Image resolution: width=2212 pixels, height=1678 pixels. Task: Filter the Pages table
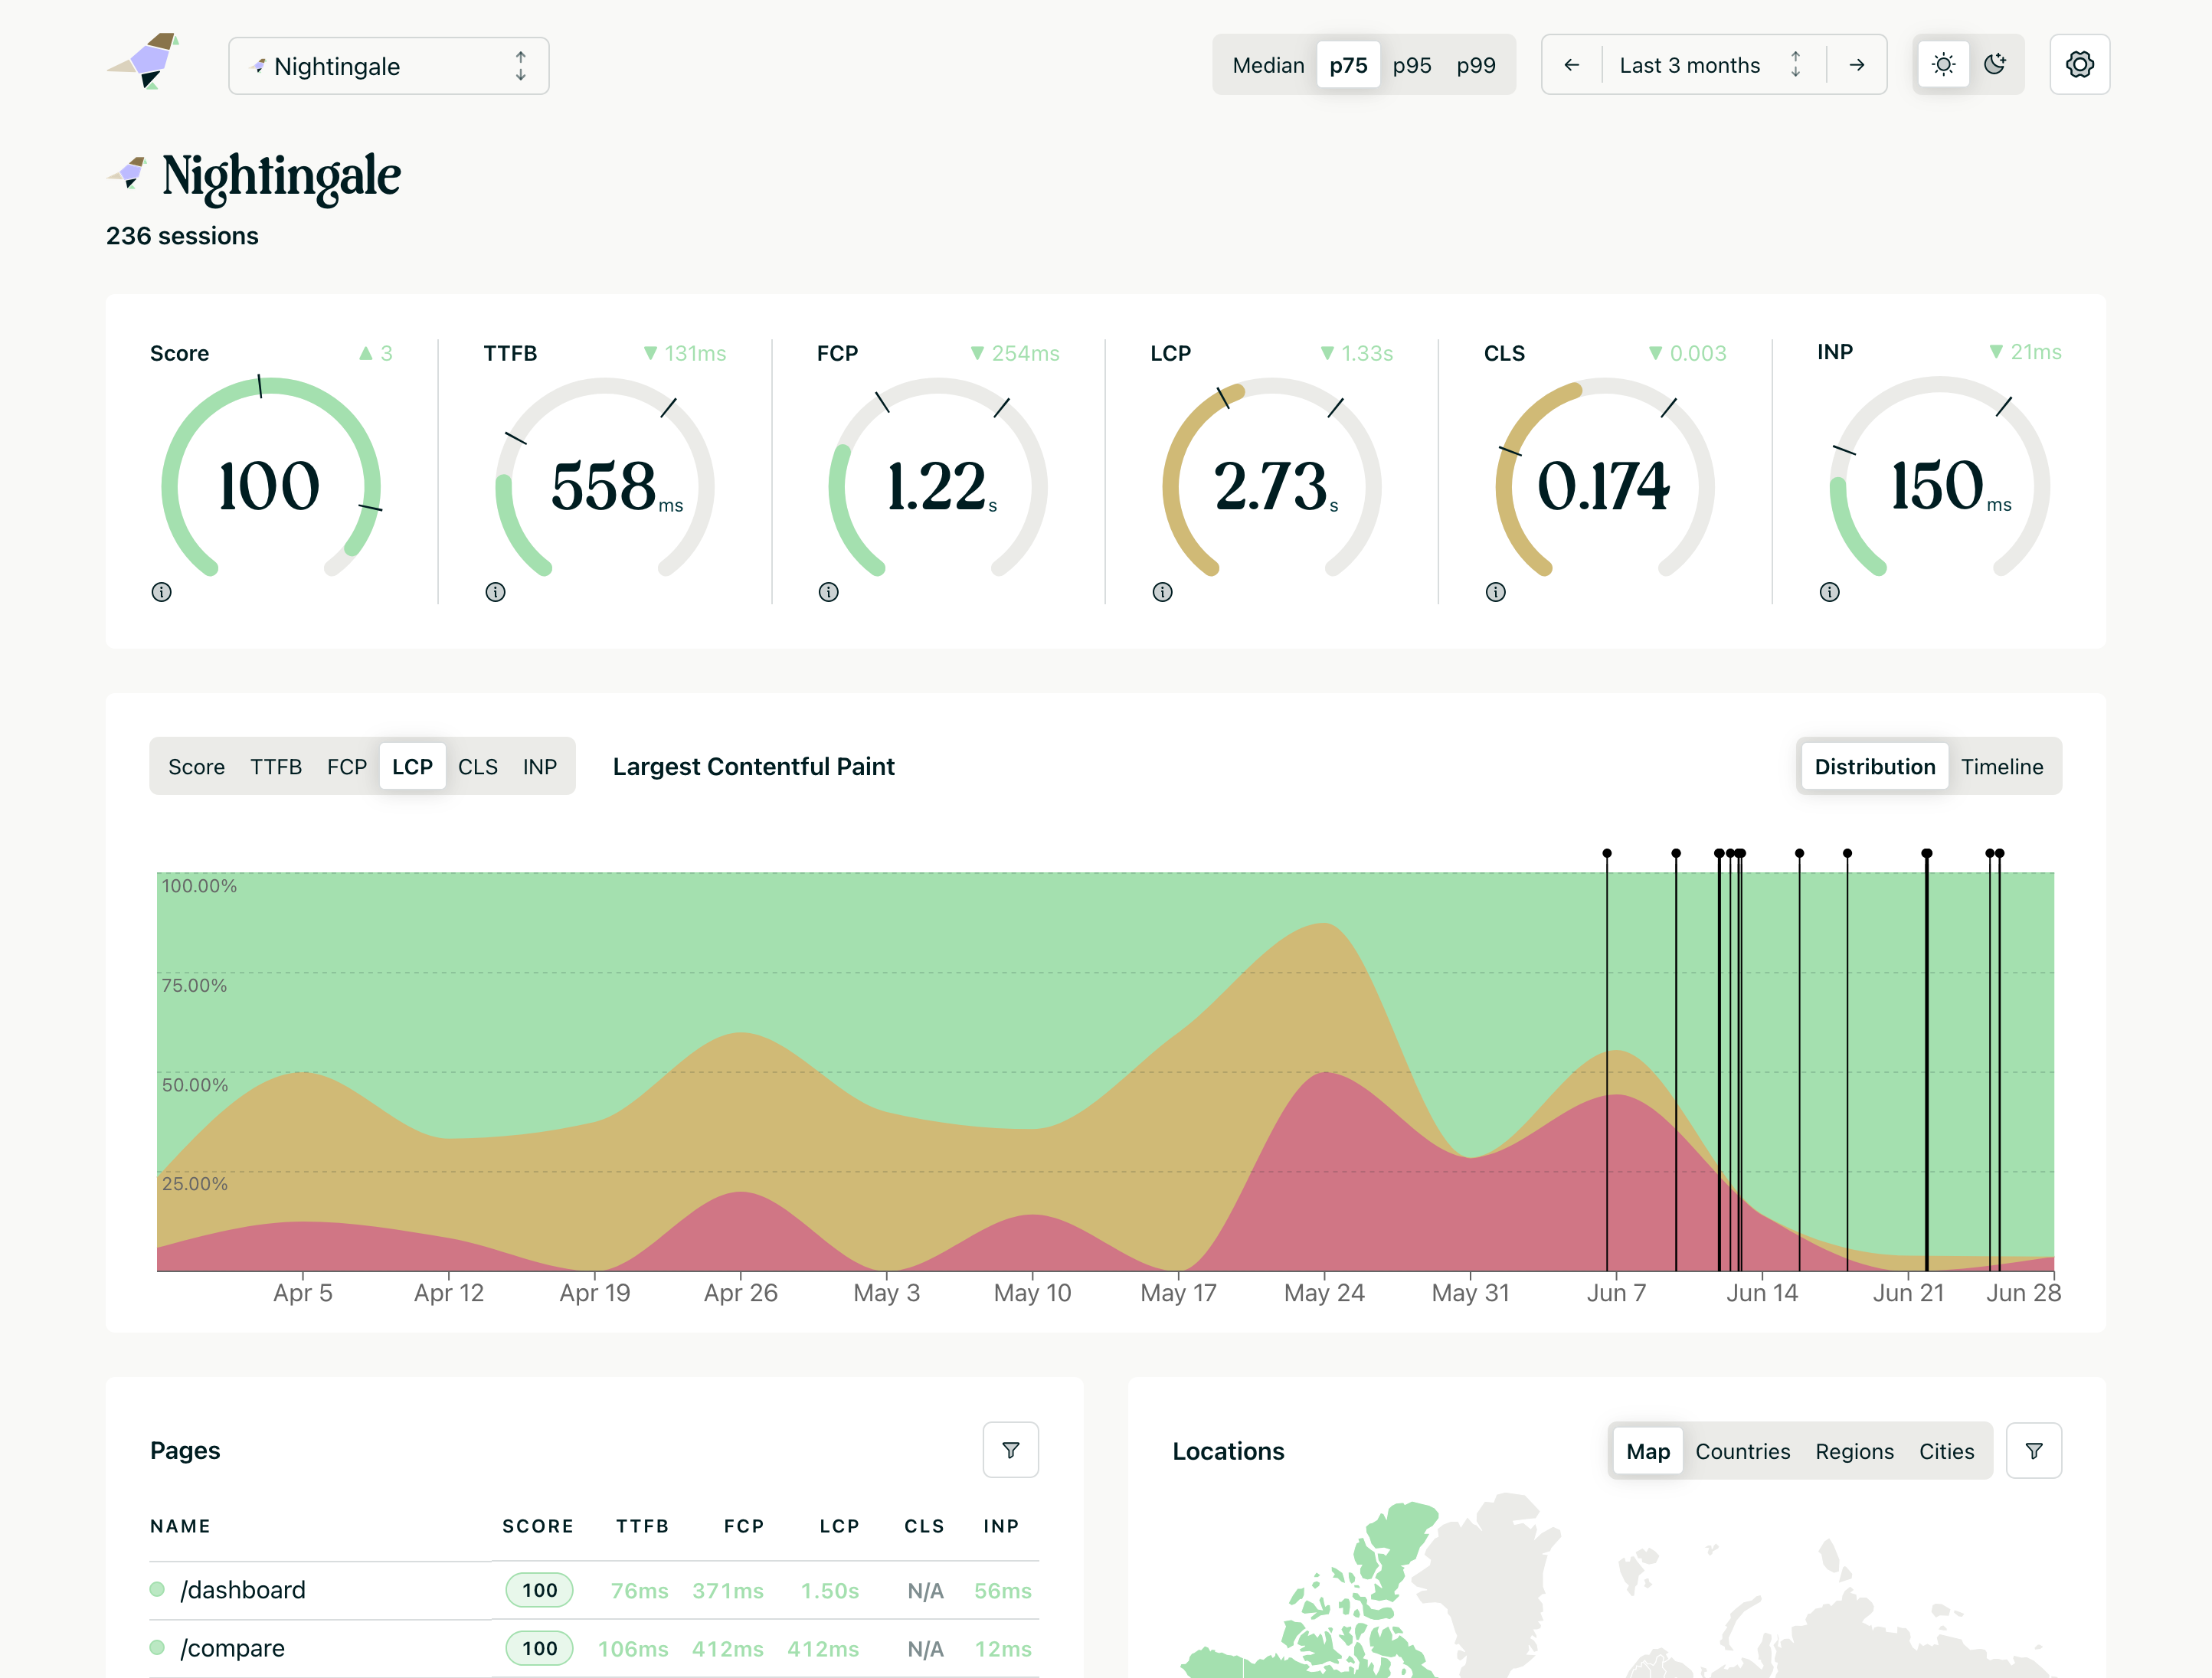[x=1011, y=1450]
